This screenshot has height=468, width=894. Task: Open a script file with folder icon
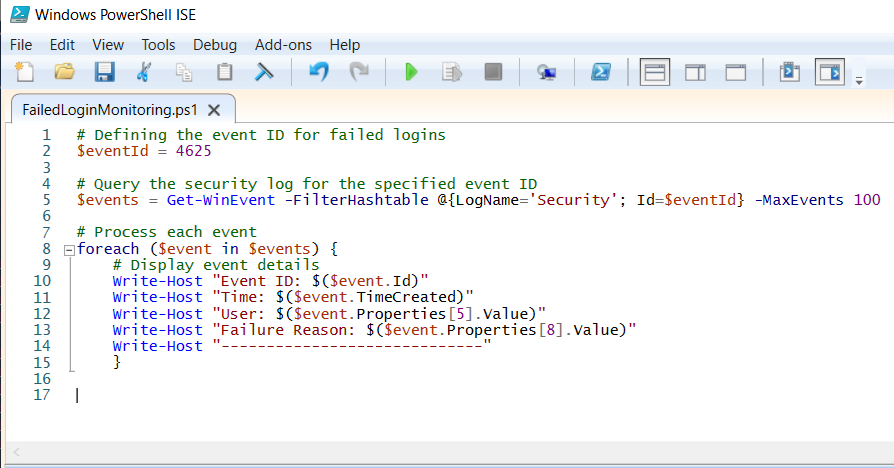(x=64, y=72)
